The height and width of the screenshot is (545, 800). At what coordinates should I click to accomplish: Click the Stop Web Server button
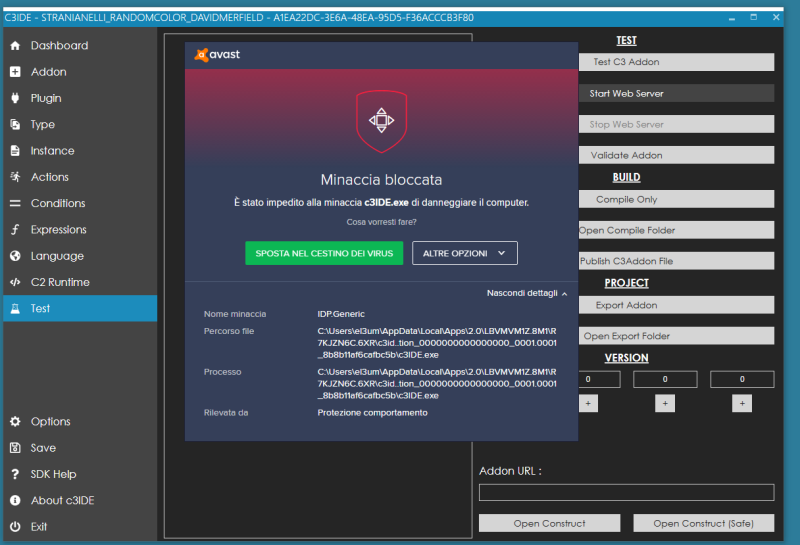point(676,124)
